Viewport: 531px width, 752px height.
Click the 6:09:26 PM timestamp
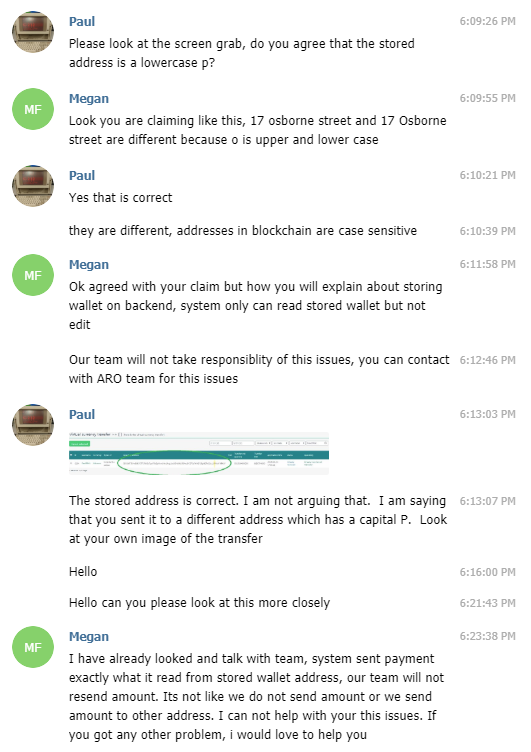point(487,21)
